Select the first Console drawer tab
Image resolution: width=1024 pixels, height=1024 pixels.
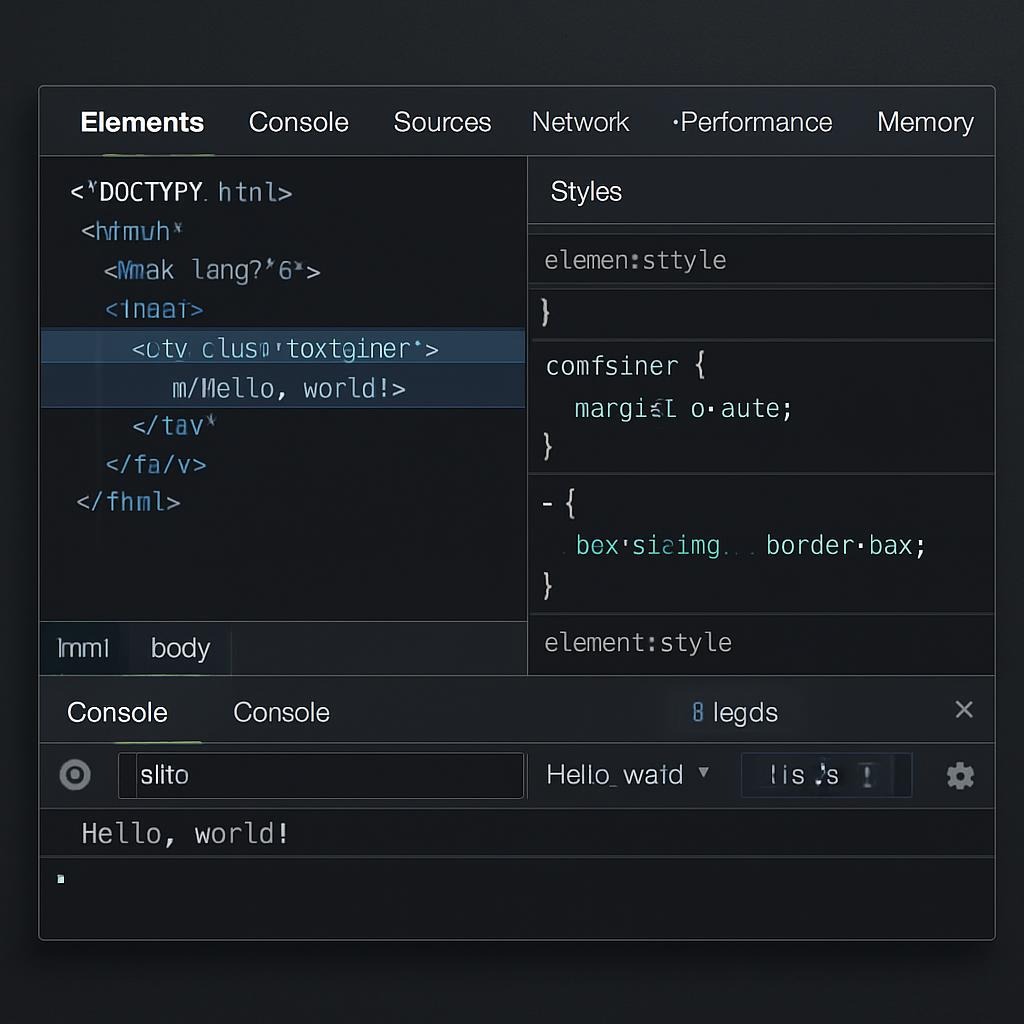pos(118,712)
